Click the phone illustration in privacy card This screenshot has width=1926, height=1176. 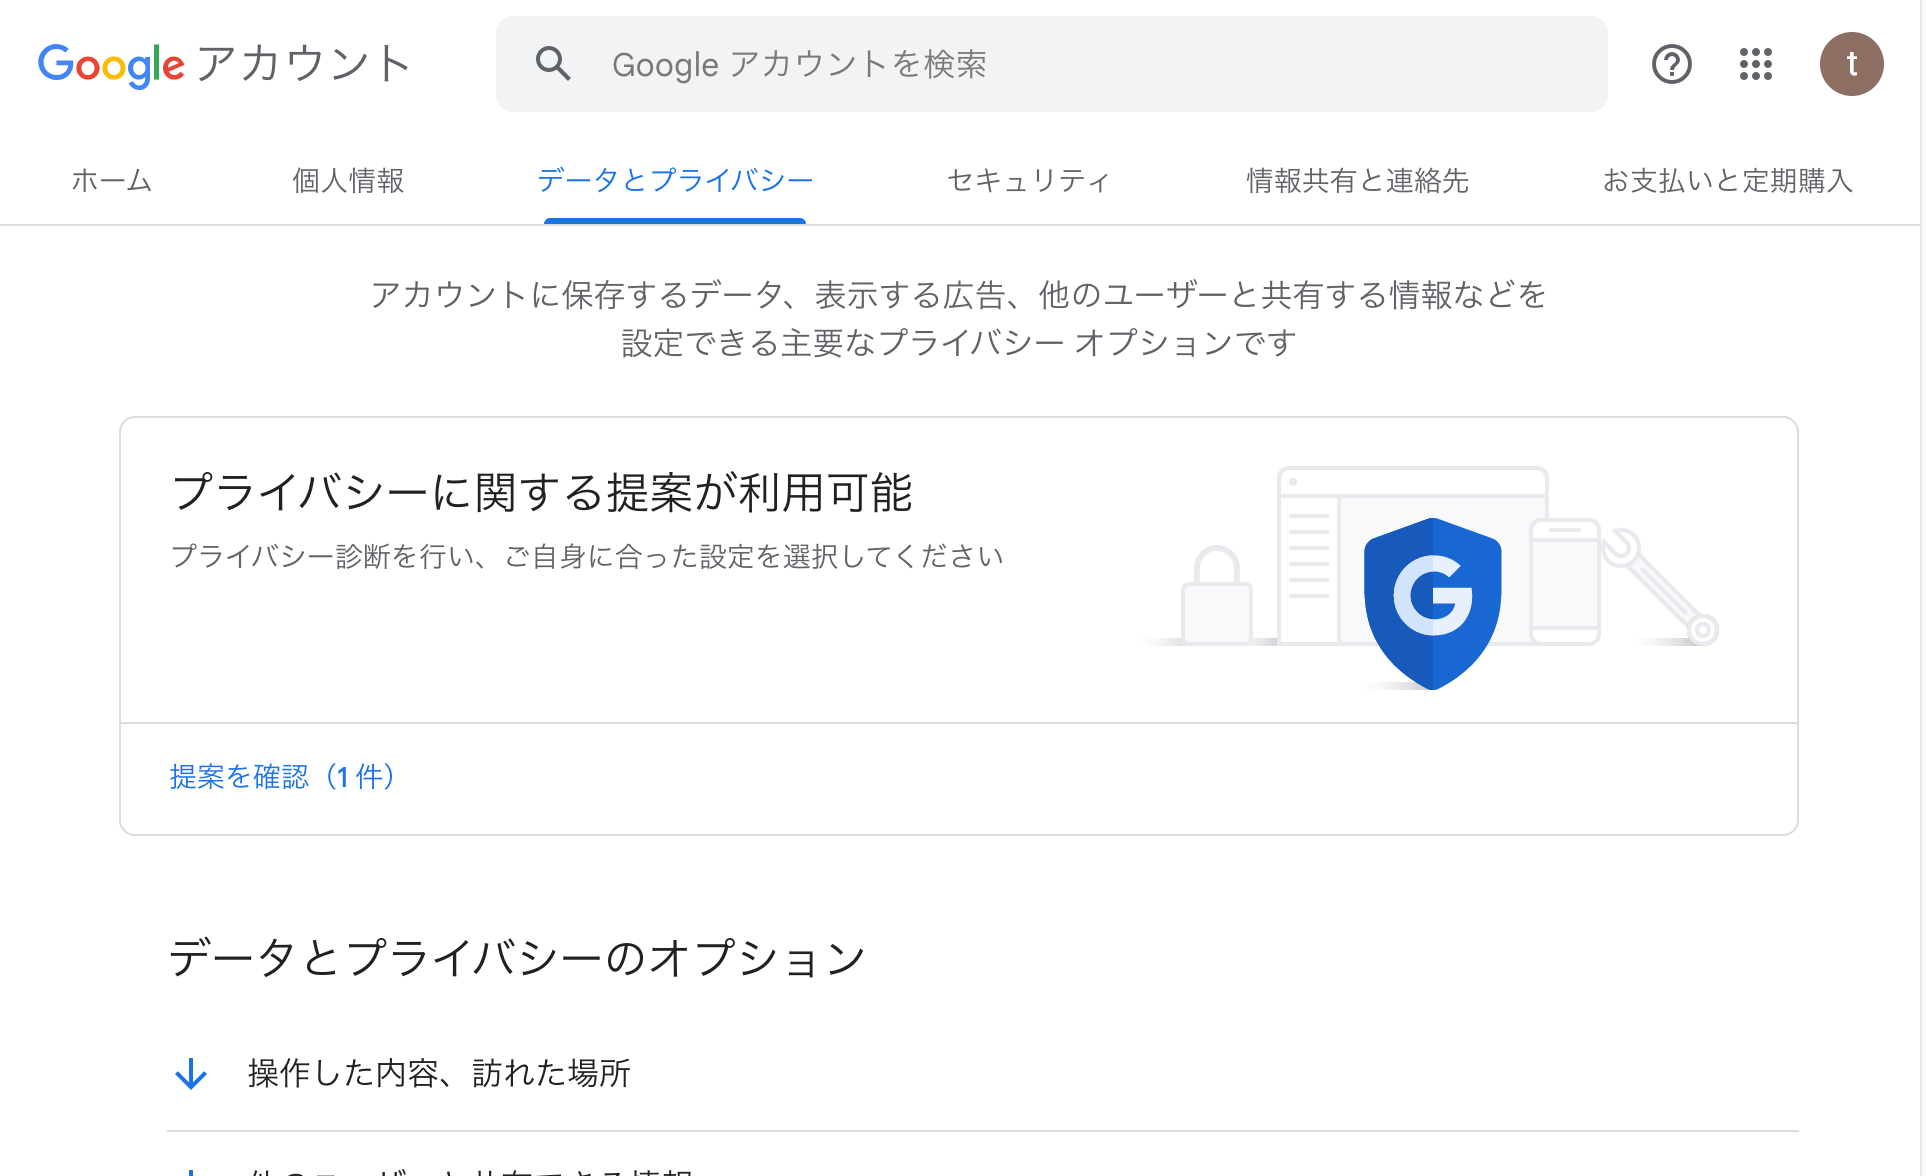tap(1565, 582)
